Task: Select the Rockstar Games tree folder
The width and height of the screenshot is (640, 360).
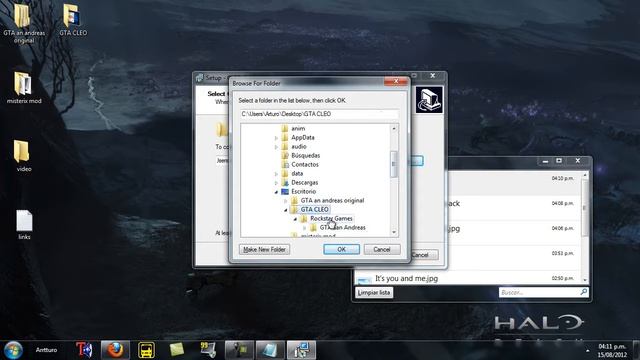Action: click(x=331, y=218)
